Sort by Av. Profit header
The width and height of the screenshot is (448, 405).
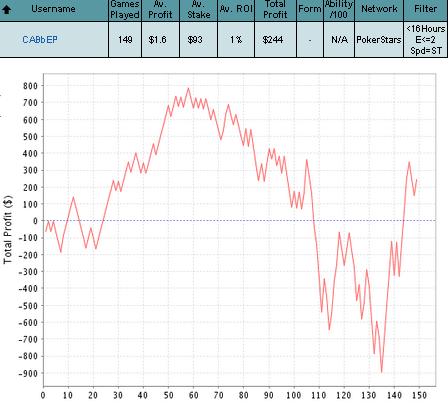pyautogui.click(x=160, y=9)
